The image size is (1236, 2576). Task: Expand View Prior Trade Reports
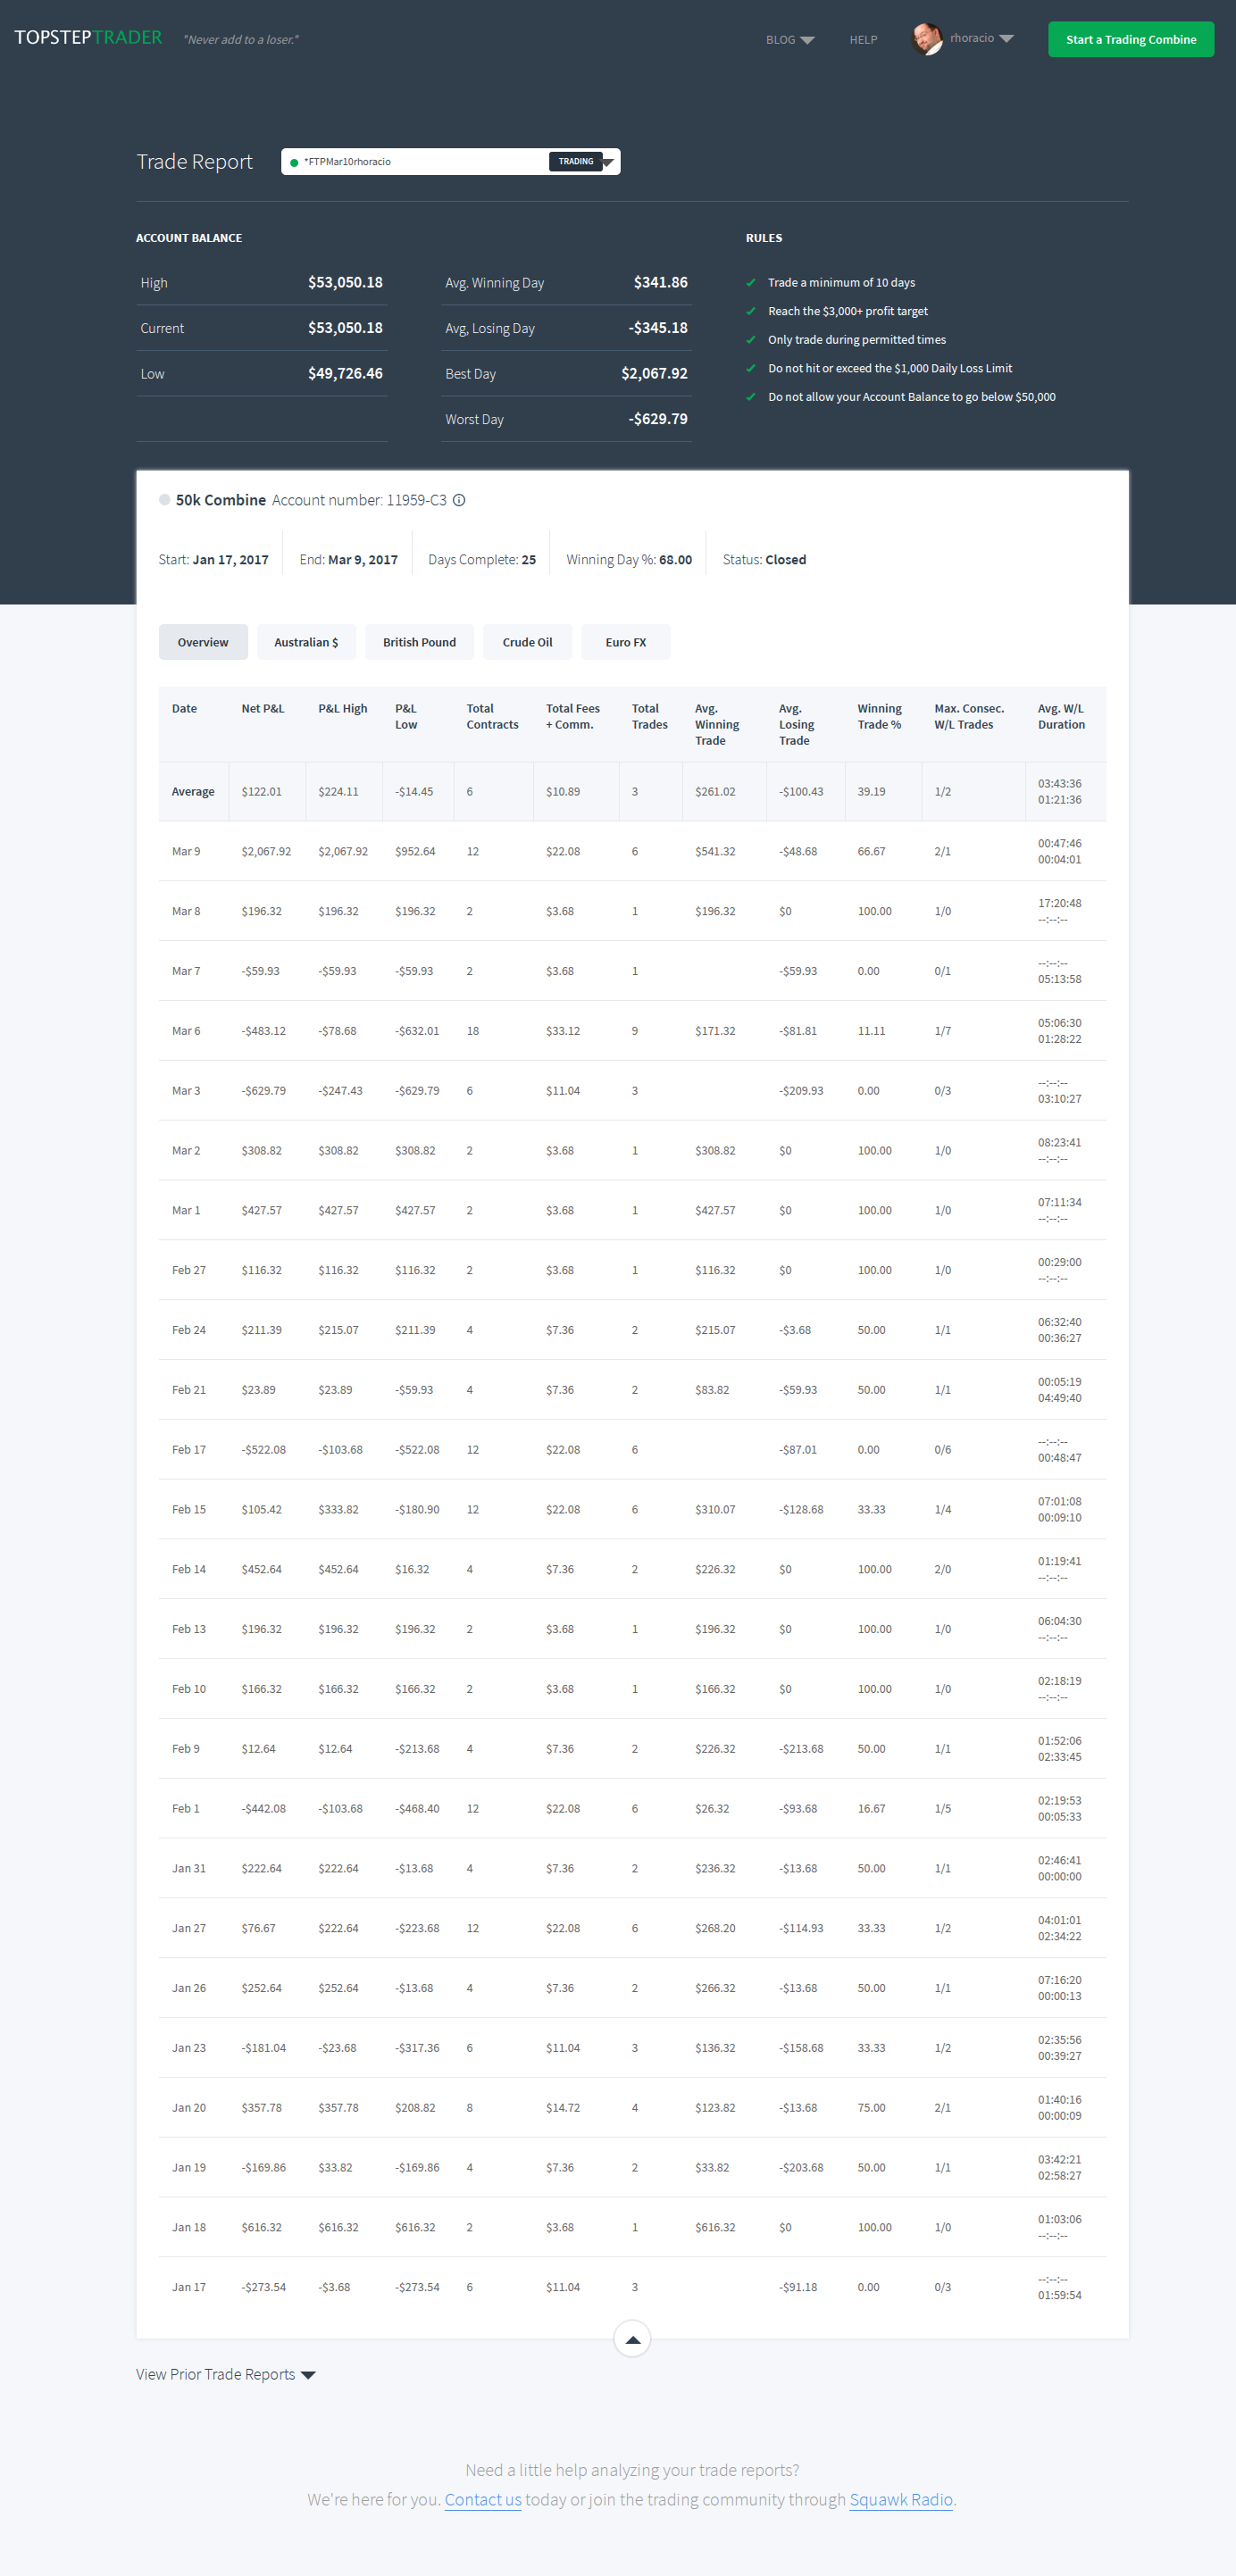click(x=226, y=2374)
